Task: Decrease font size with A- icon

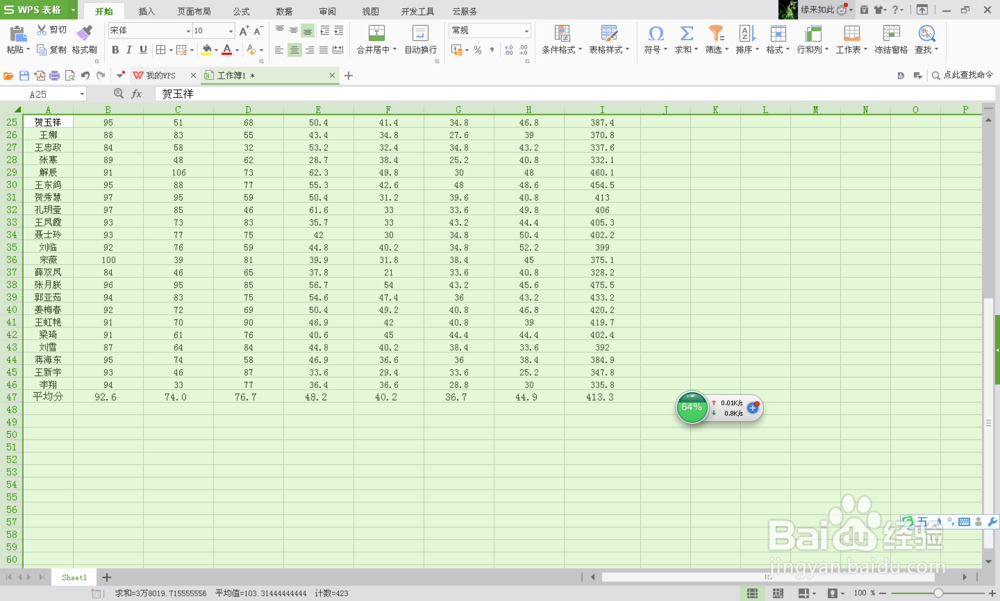Action: point(258,31)
